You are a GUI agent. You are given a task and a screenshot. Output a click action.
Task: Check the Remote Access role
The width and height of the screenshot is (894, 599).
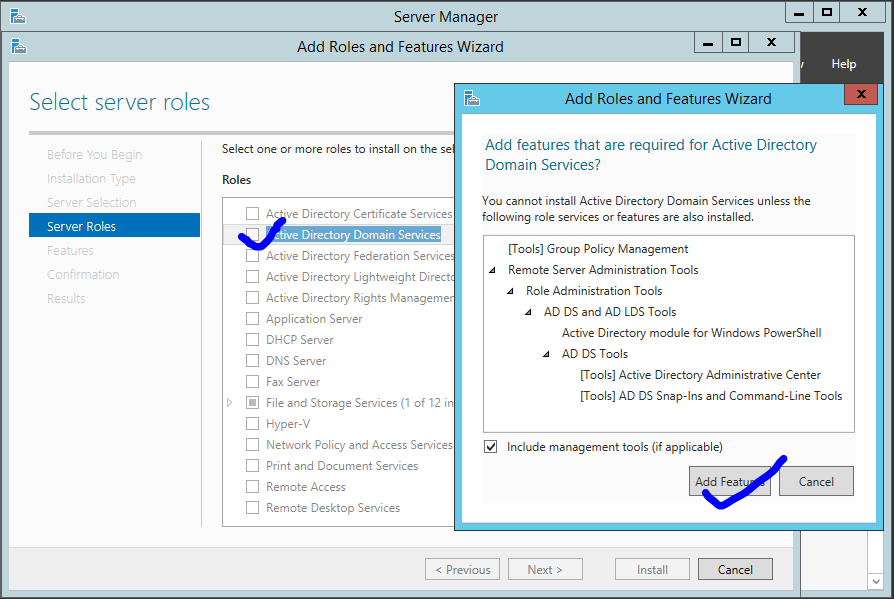[x=252, y=487]
